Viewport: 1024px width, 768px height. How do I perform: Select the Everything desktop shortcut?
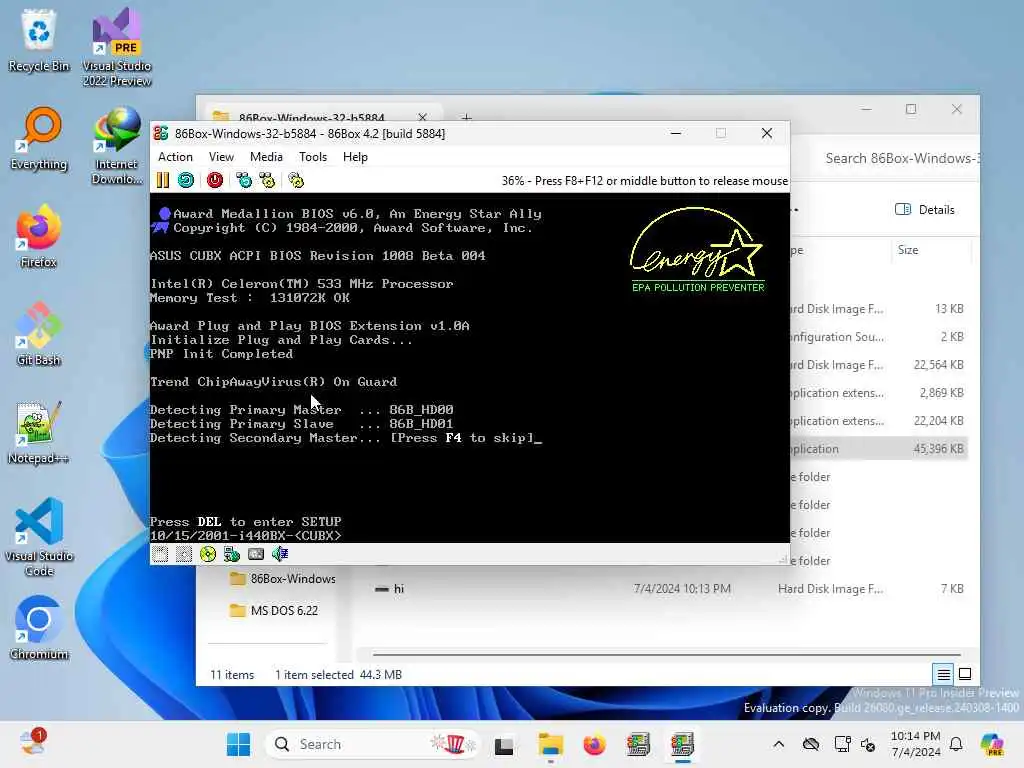[39, 138]
